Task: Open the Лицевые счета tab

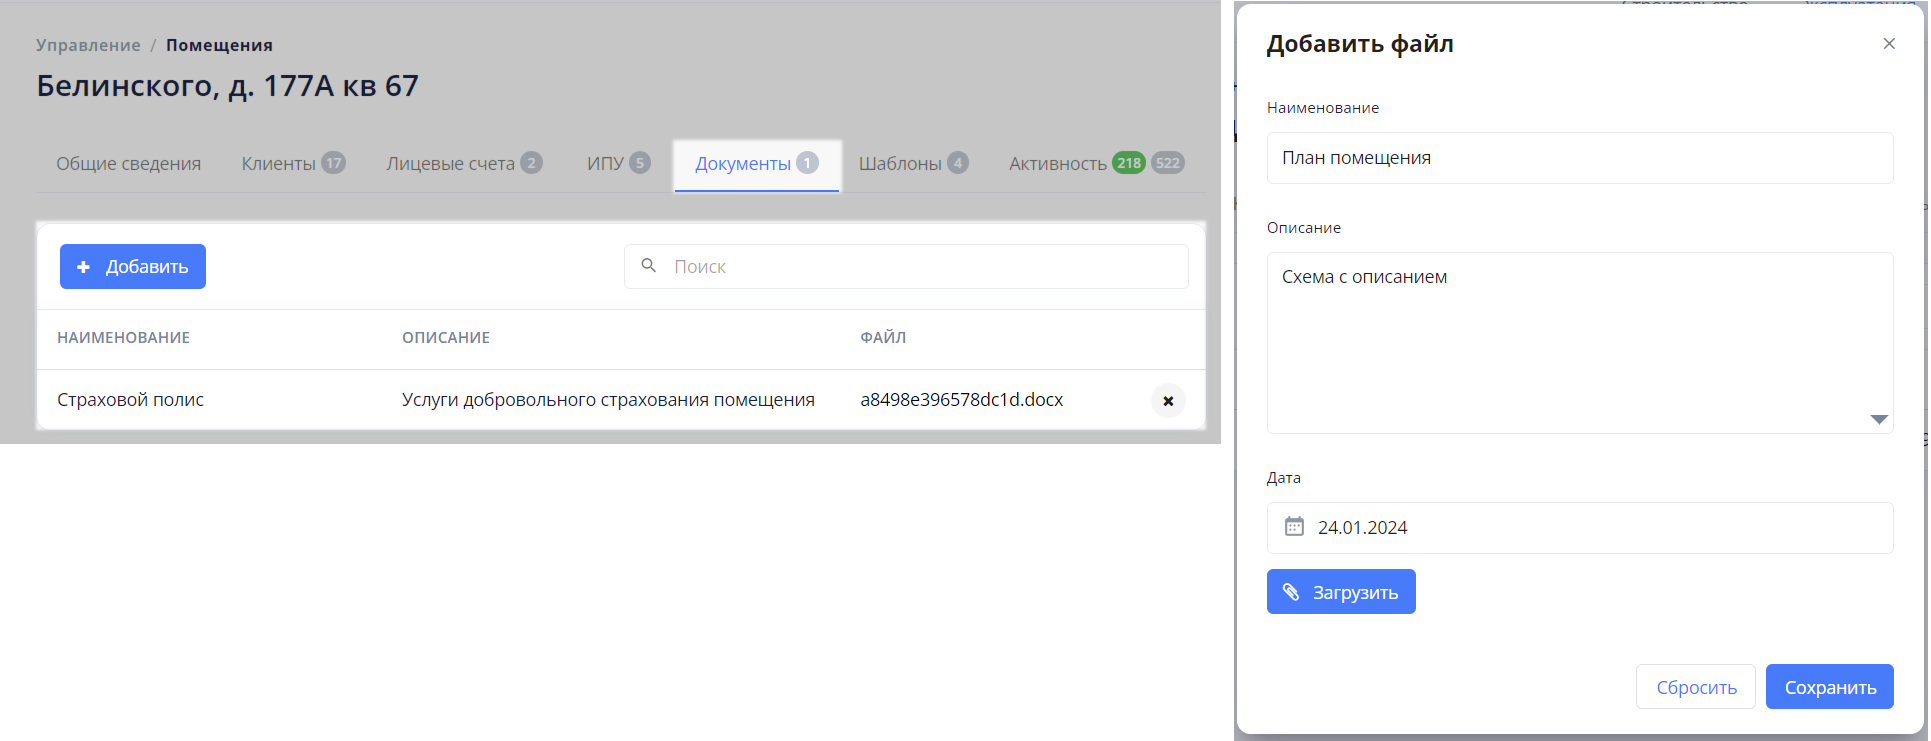Action: [x=464, y=164]
